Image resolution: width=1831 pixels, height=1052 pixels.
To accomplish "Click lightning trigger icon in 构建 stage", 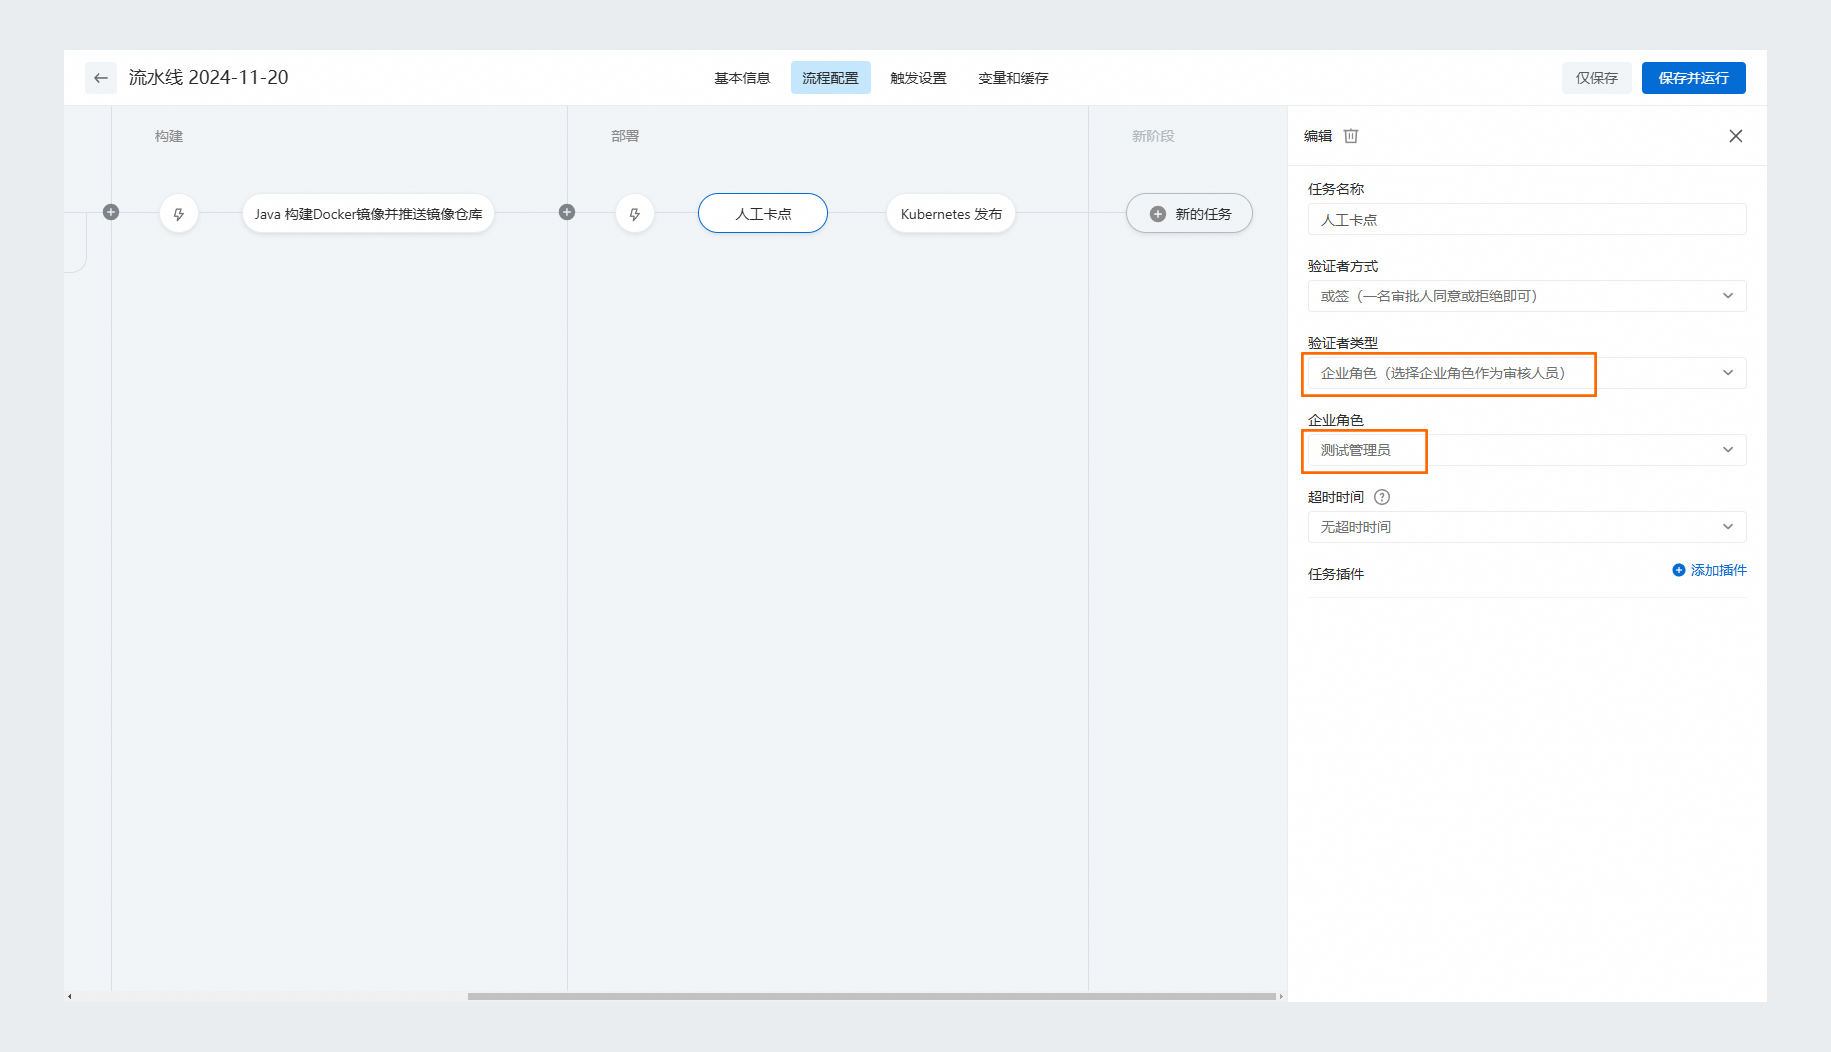I will coord(179,214).
